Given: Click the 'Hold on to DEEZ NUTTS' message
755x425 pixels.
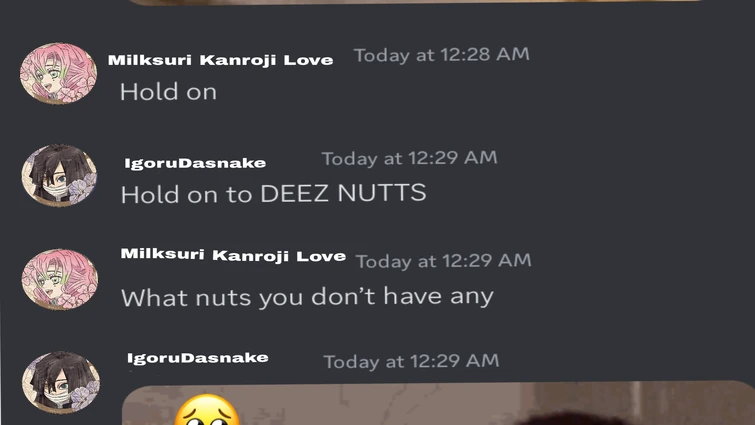Looking at the screenshot, I should [273, 194].
